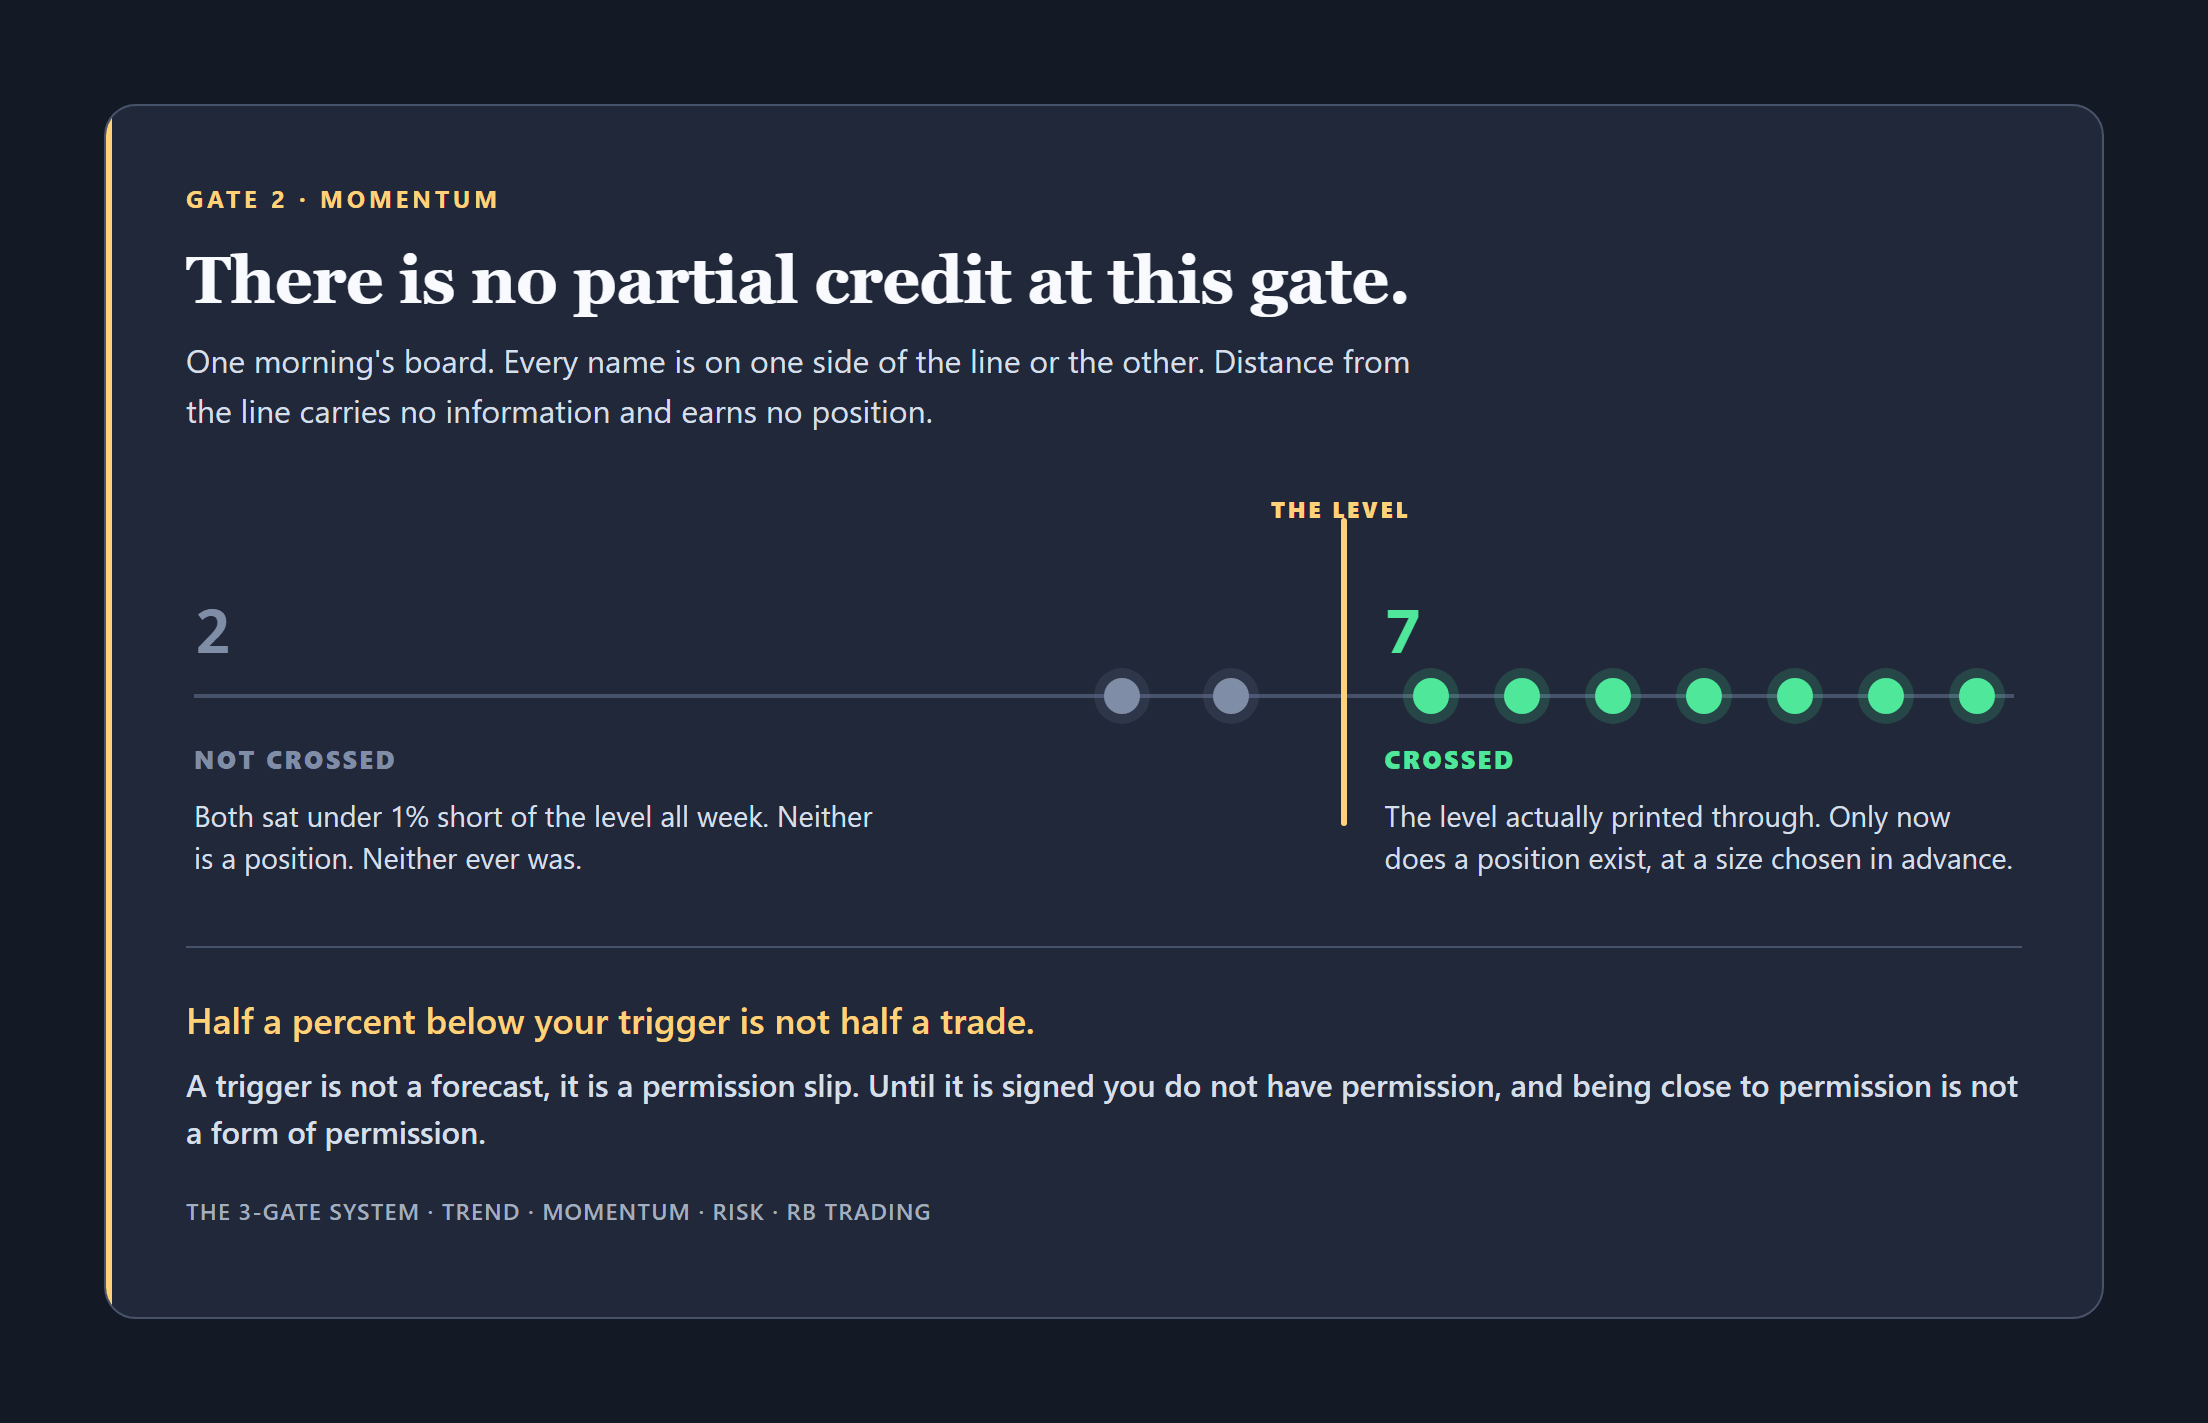Click RB TRADING in the footer
Viewport: 2208px width, 1423px height.
(x=858, y=1212)
